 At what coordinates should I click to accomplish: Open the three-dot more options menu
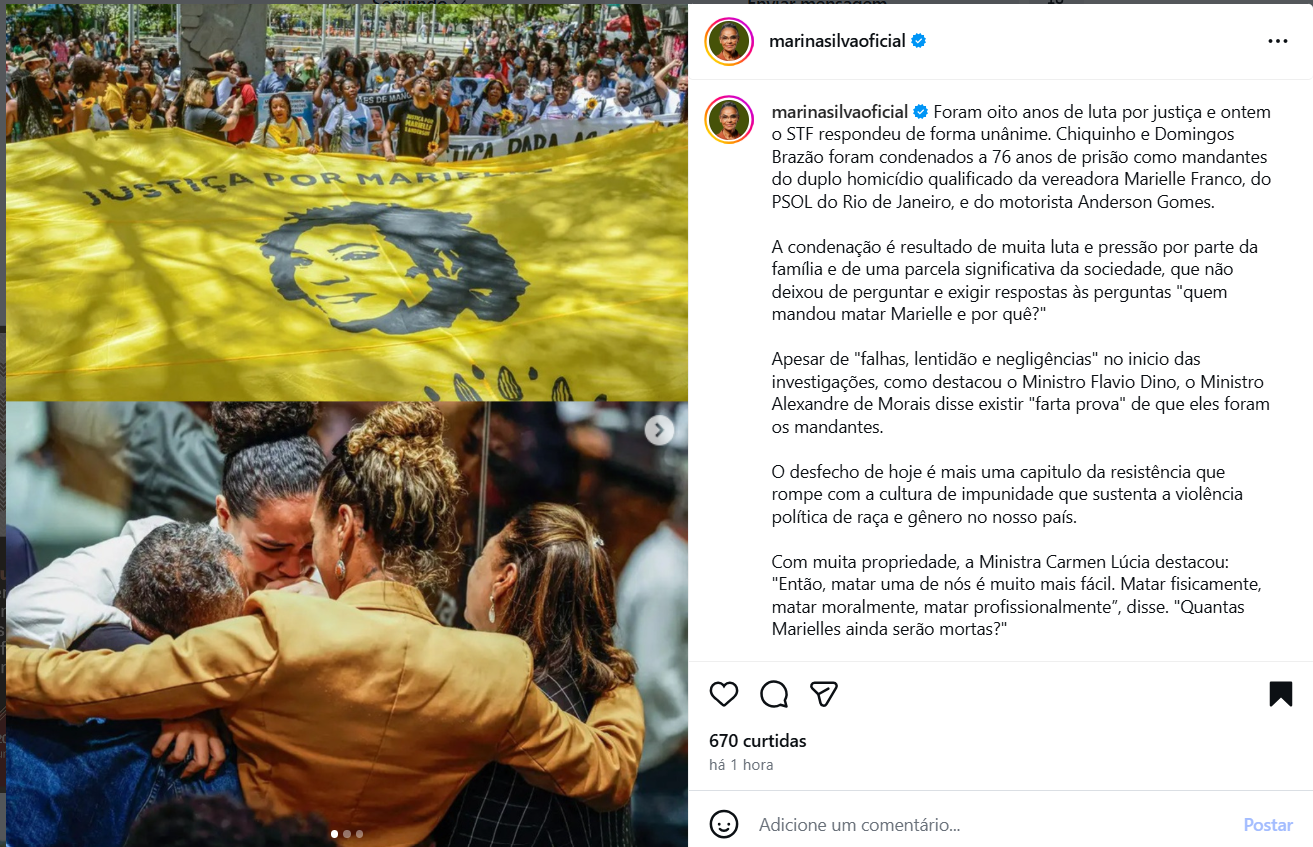(x=1278, y=41)
